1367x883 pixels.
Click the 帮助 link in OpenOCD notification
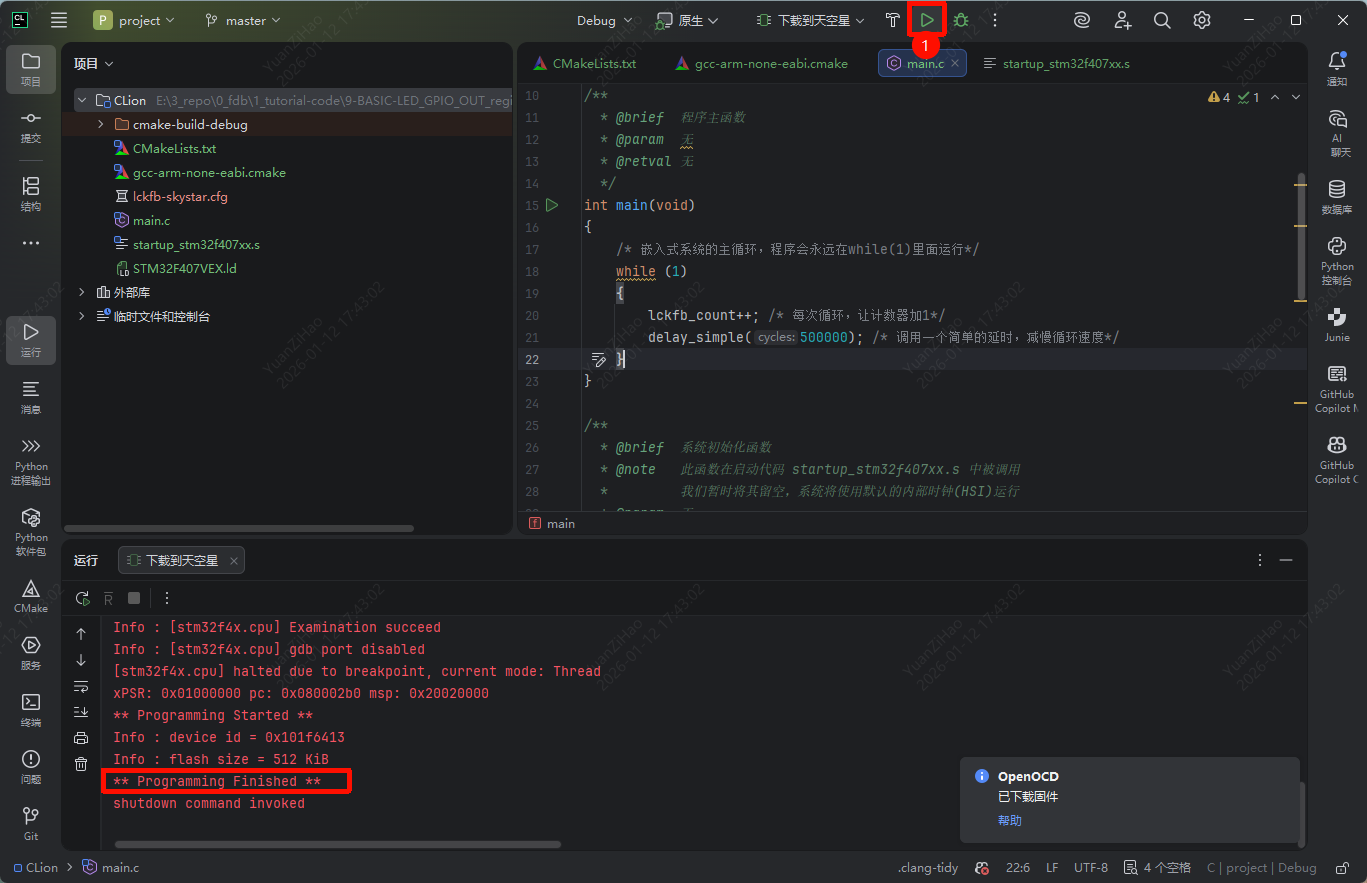click(1009, 821)
